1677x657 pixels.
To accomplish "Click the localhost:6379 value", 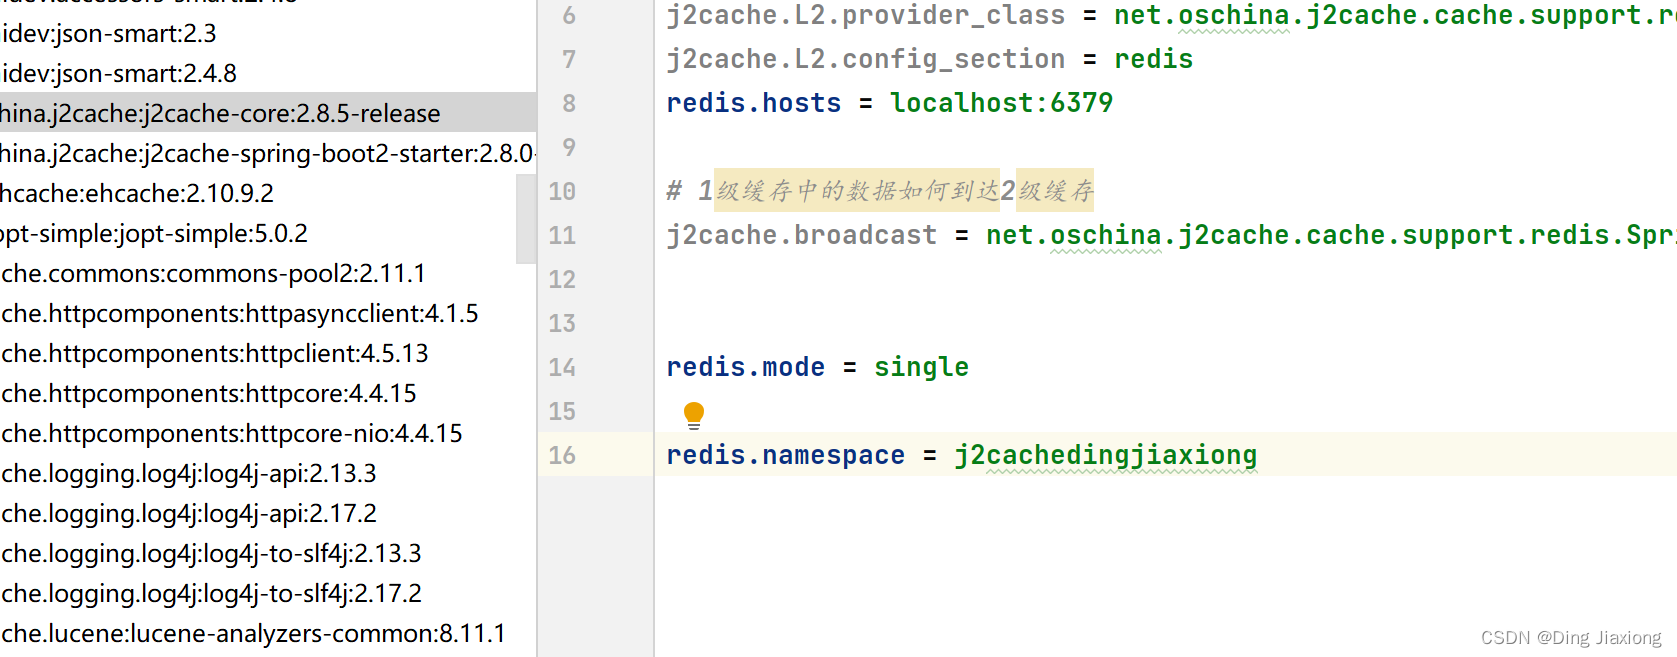I will [1002, 103].
